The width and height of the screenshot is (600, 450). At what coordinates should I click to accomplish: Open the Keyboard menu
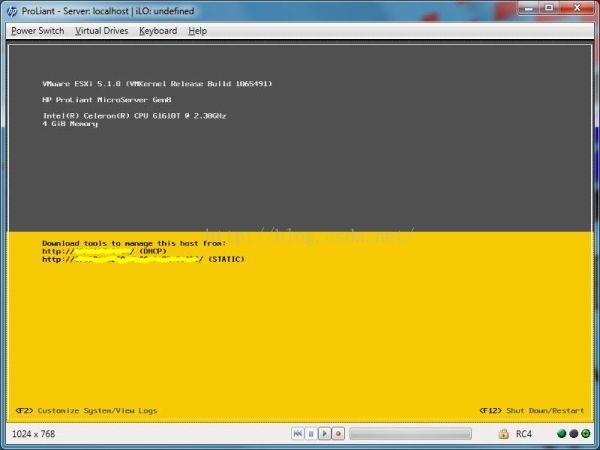pyautogui.click(x=158, y=31)
